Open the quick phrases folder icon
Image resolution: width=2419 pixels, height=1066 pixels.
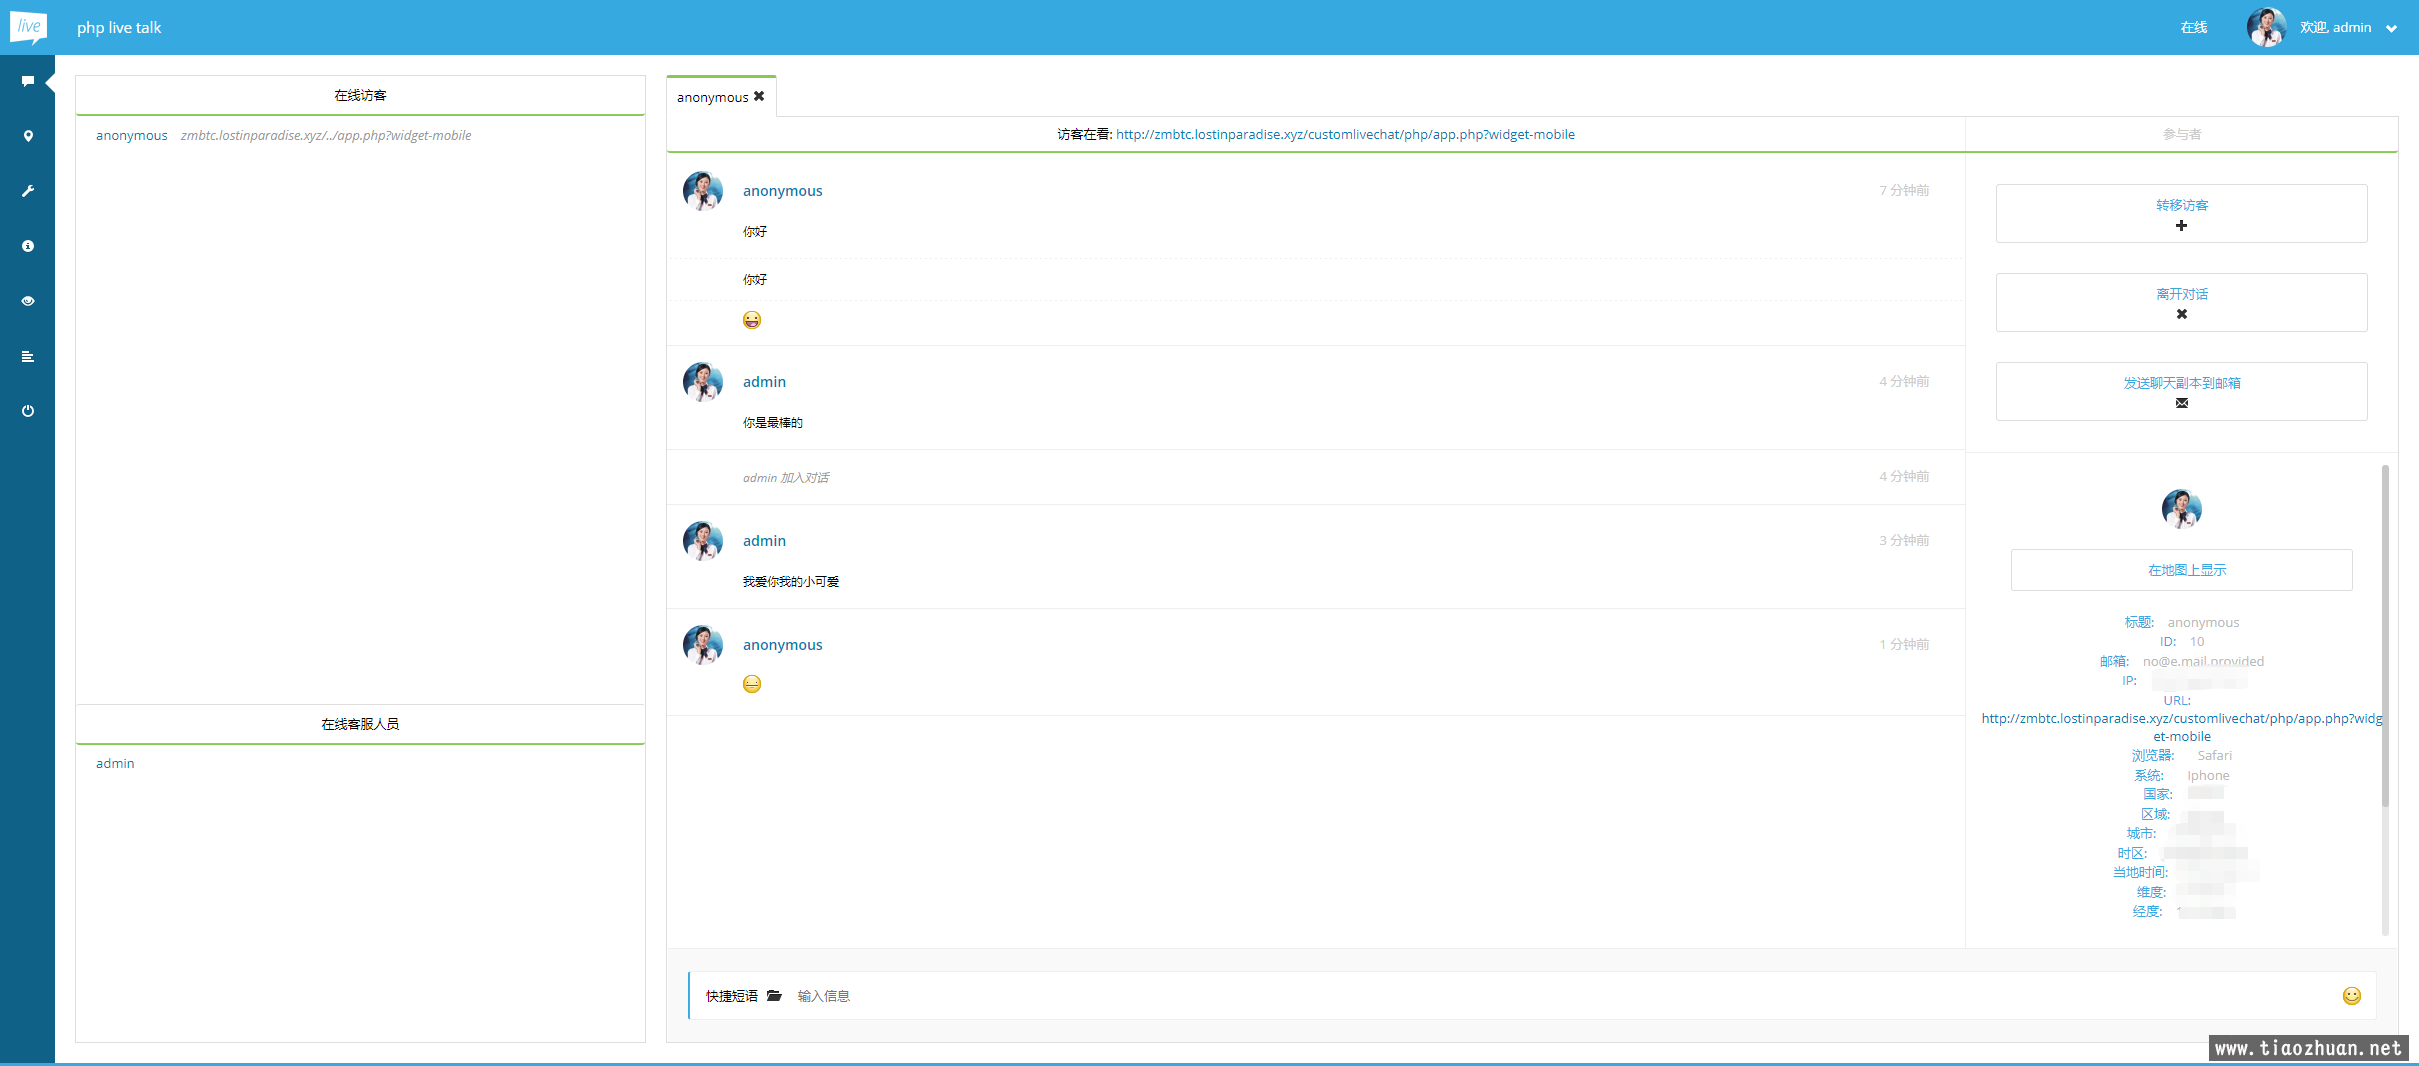(x=774, y=996)
